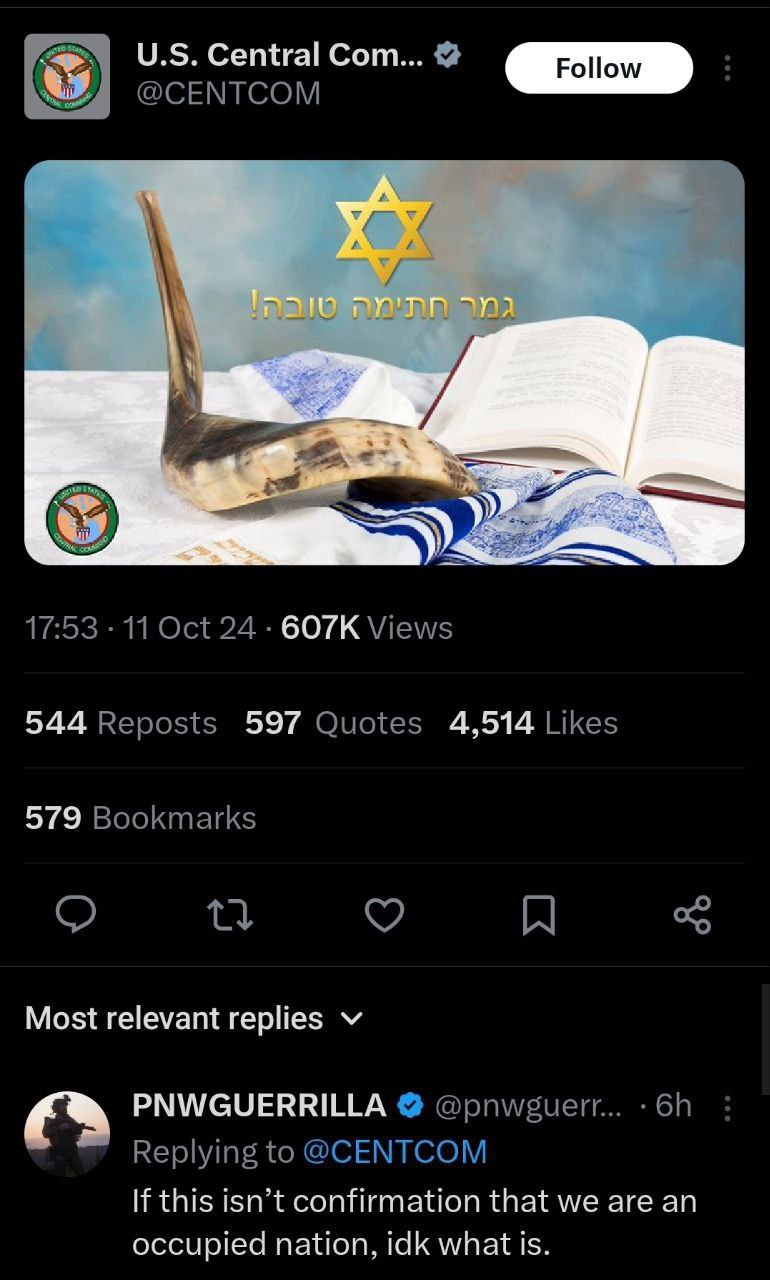Tap the reply speech bubble icon
Viewport: 770px width, 1280px height.
coord(74,914)
